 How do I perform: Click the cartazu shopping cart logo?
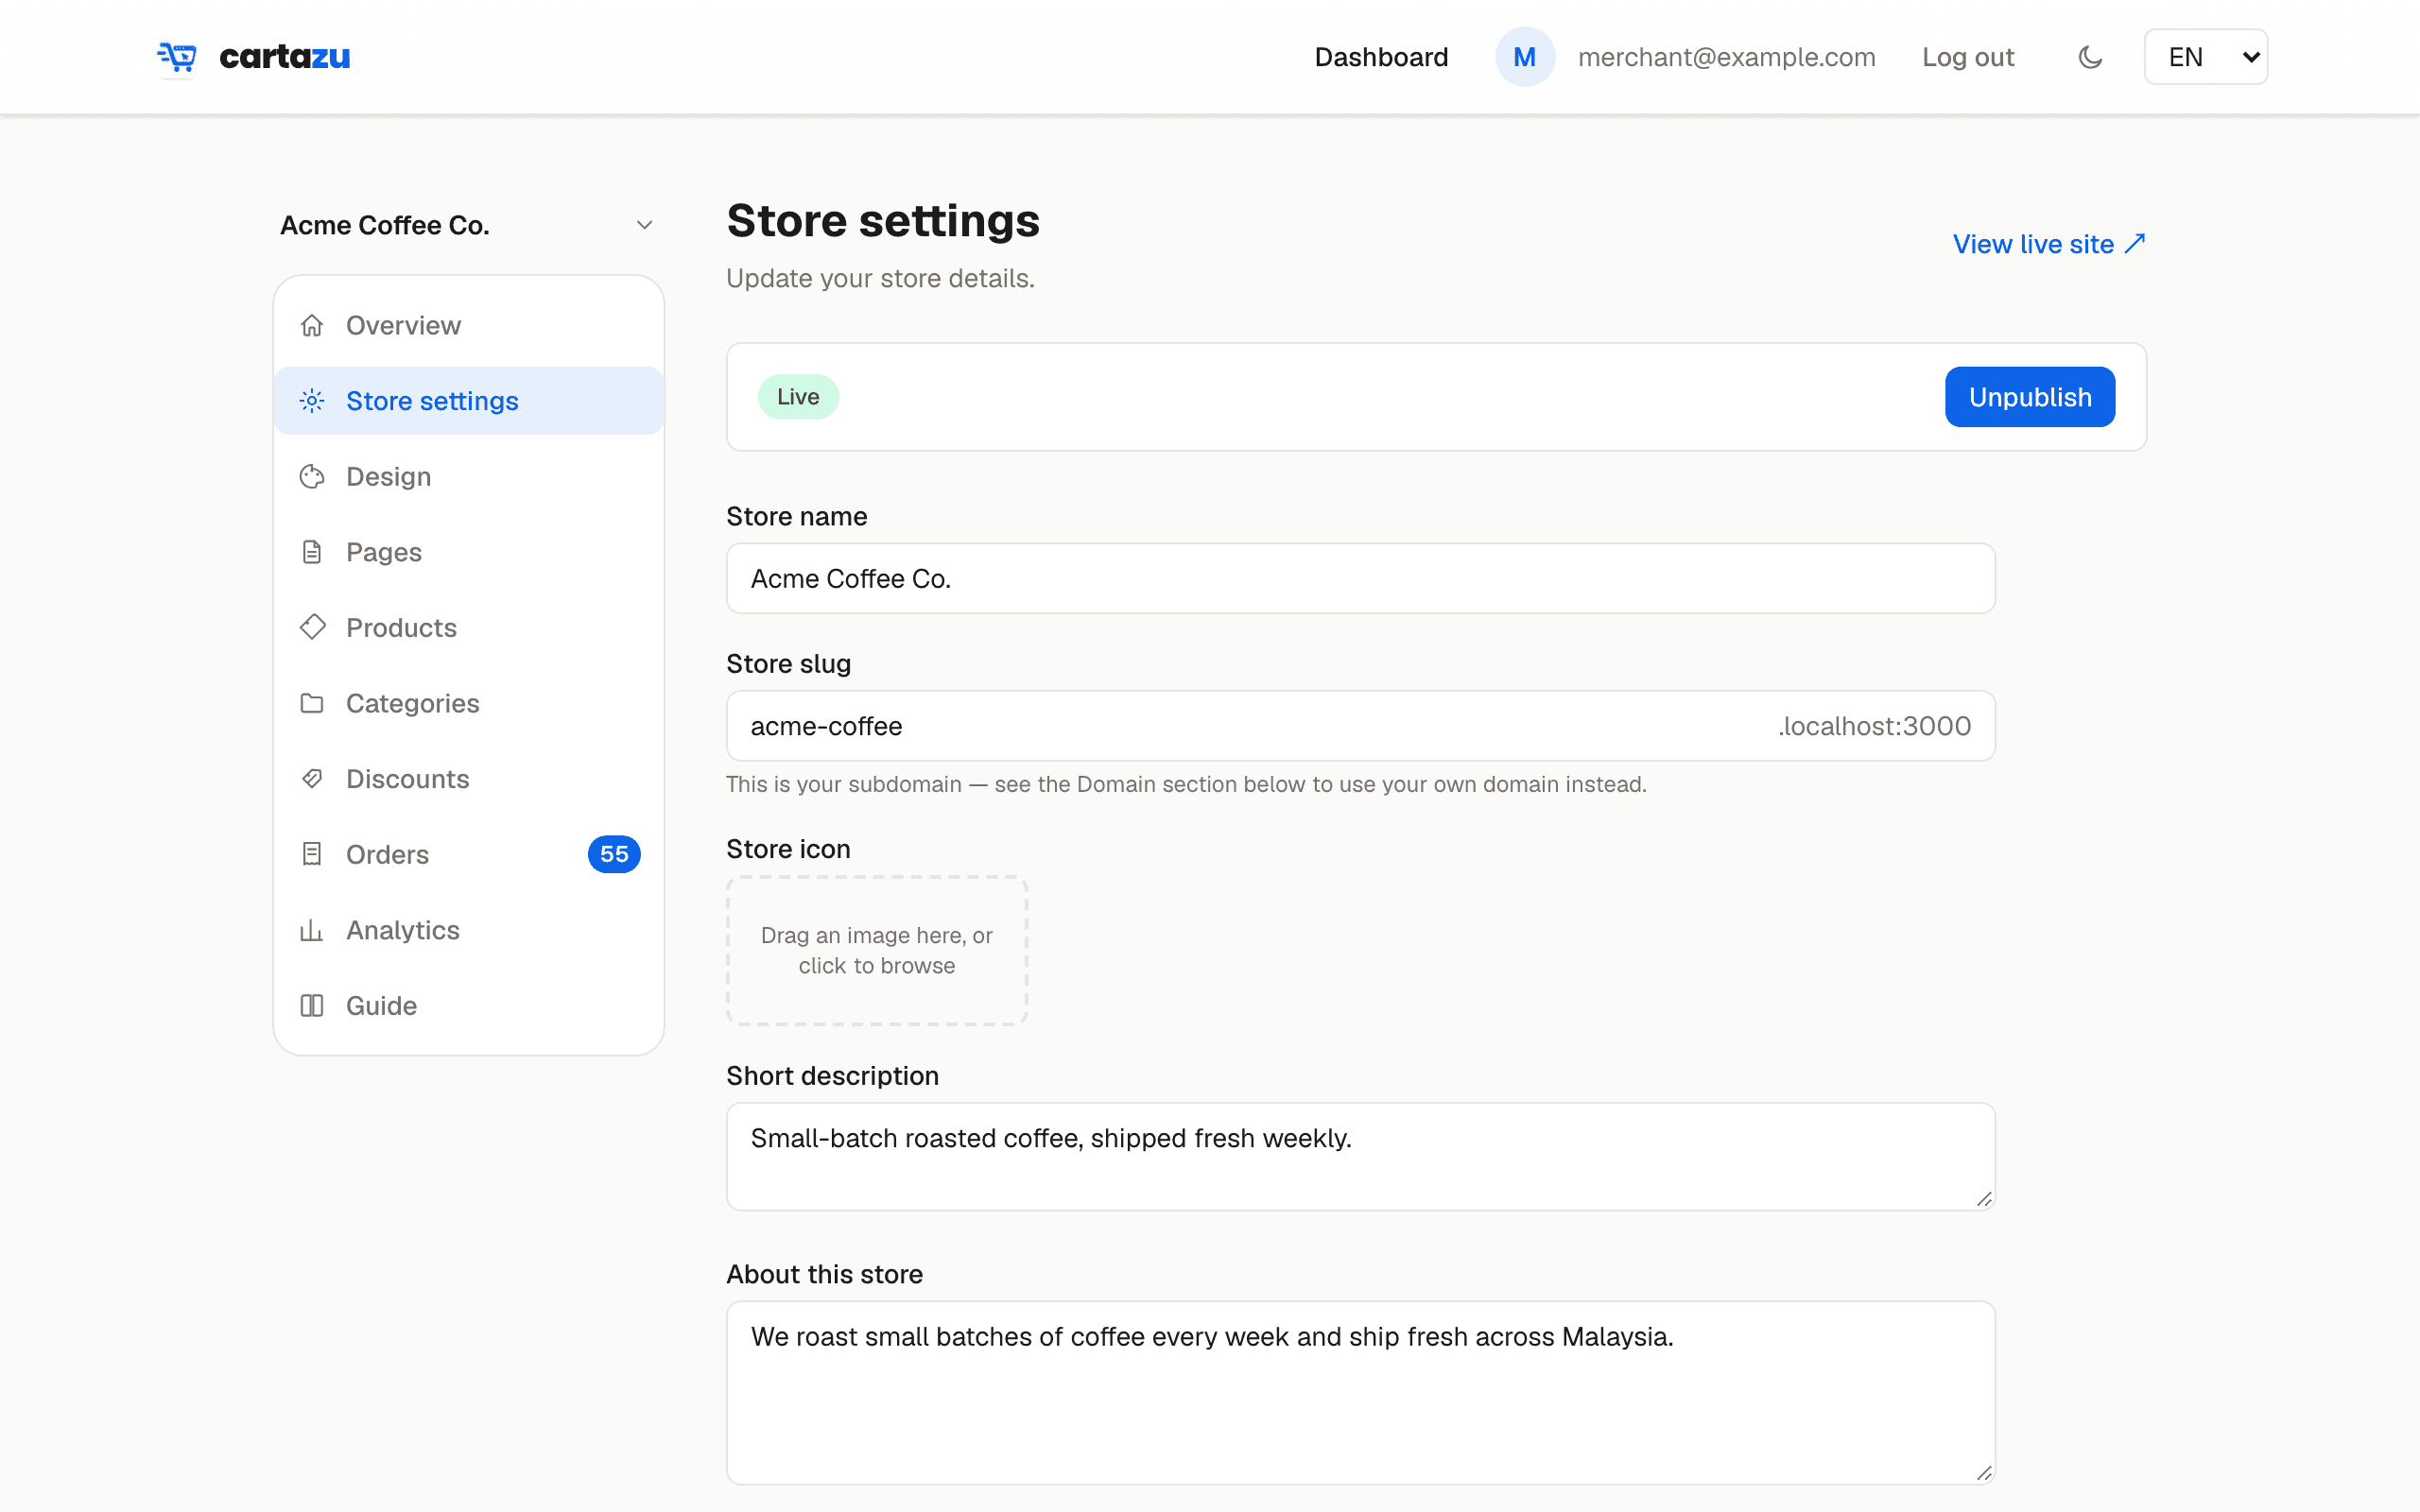(x=177, y=57)
